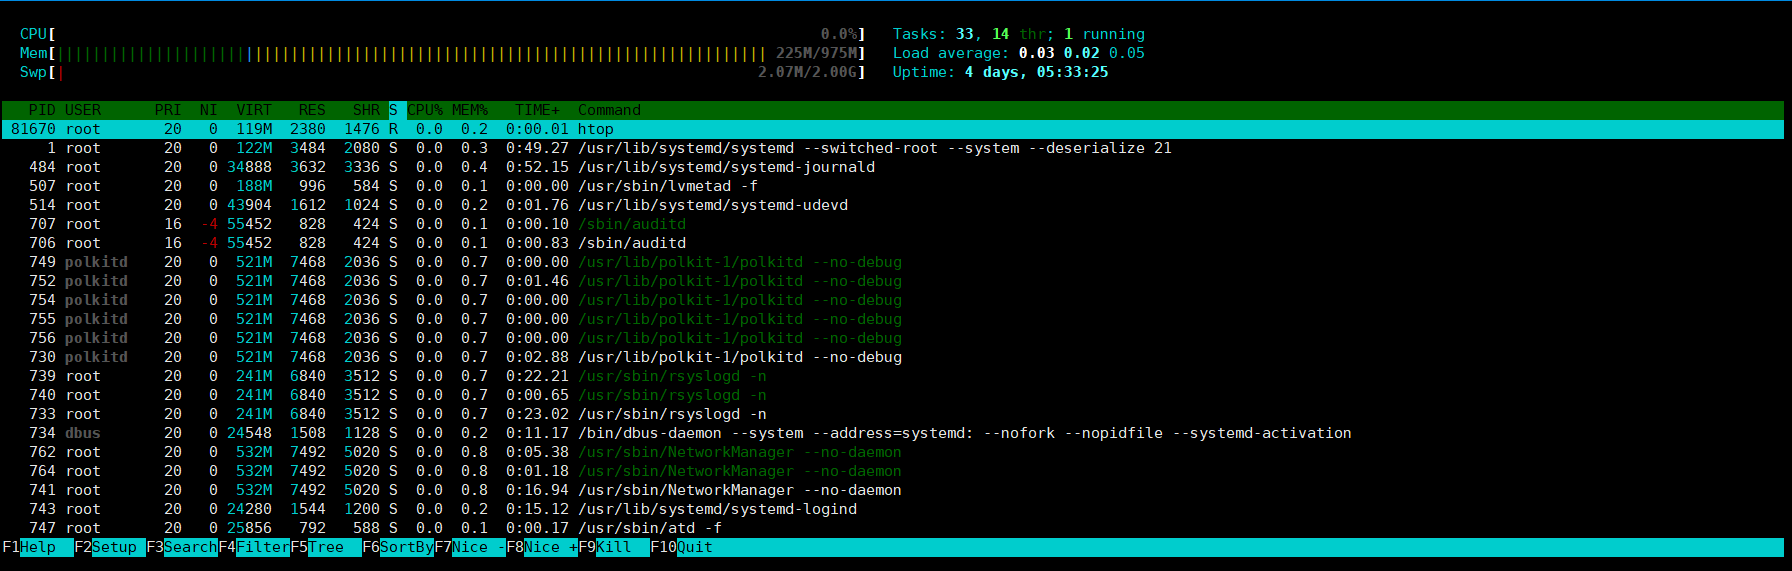Select the systemd-udevd process row
This screenshot has height=571, width=1792.
pos(893,205)
